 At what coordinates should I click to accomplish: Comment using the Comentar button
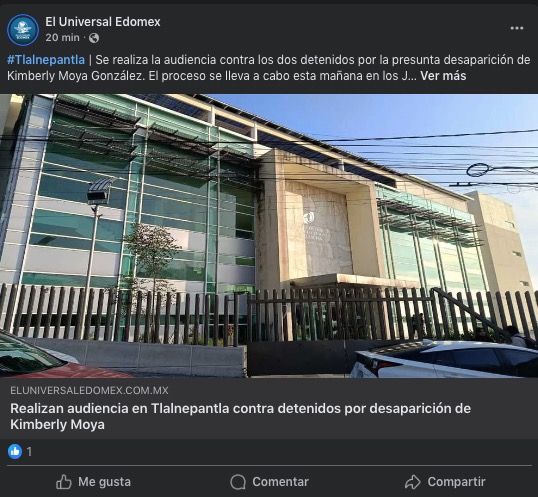click(x=269, y=482)
